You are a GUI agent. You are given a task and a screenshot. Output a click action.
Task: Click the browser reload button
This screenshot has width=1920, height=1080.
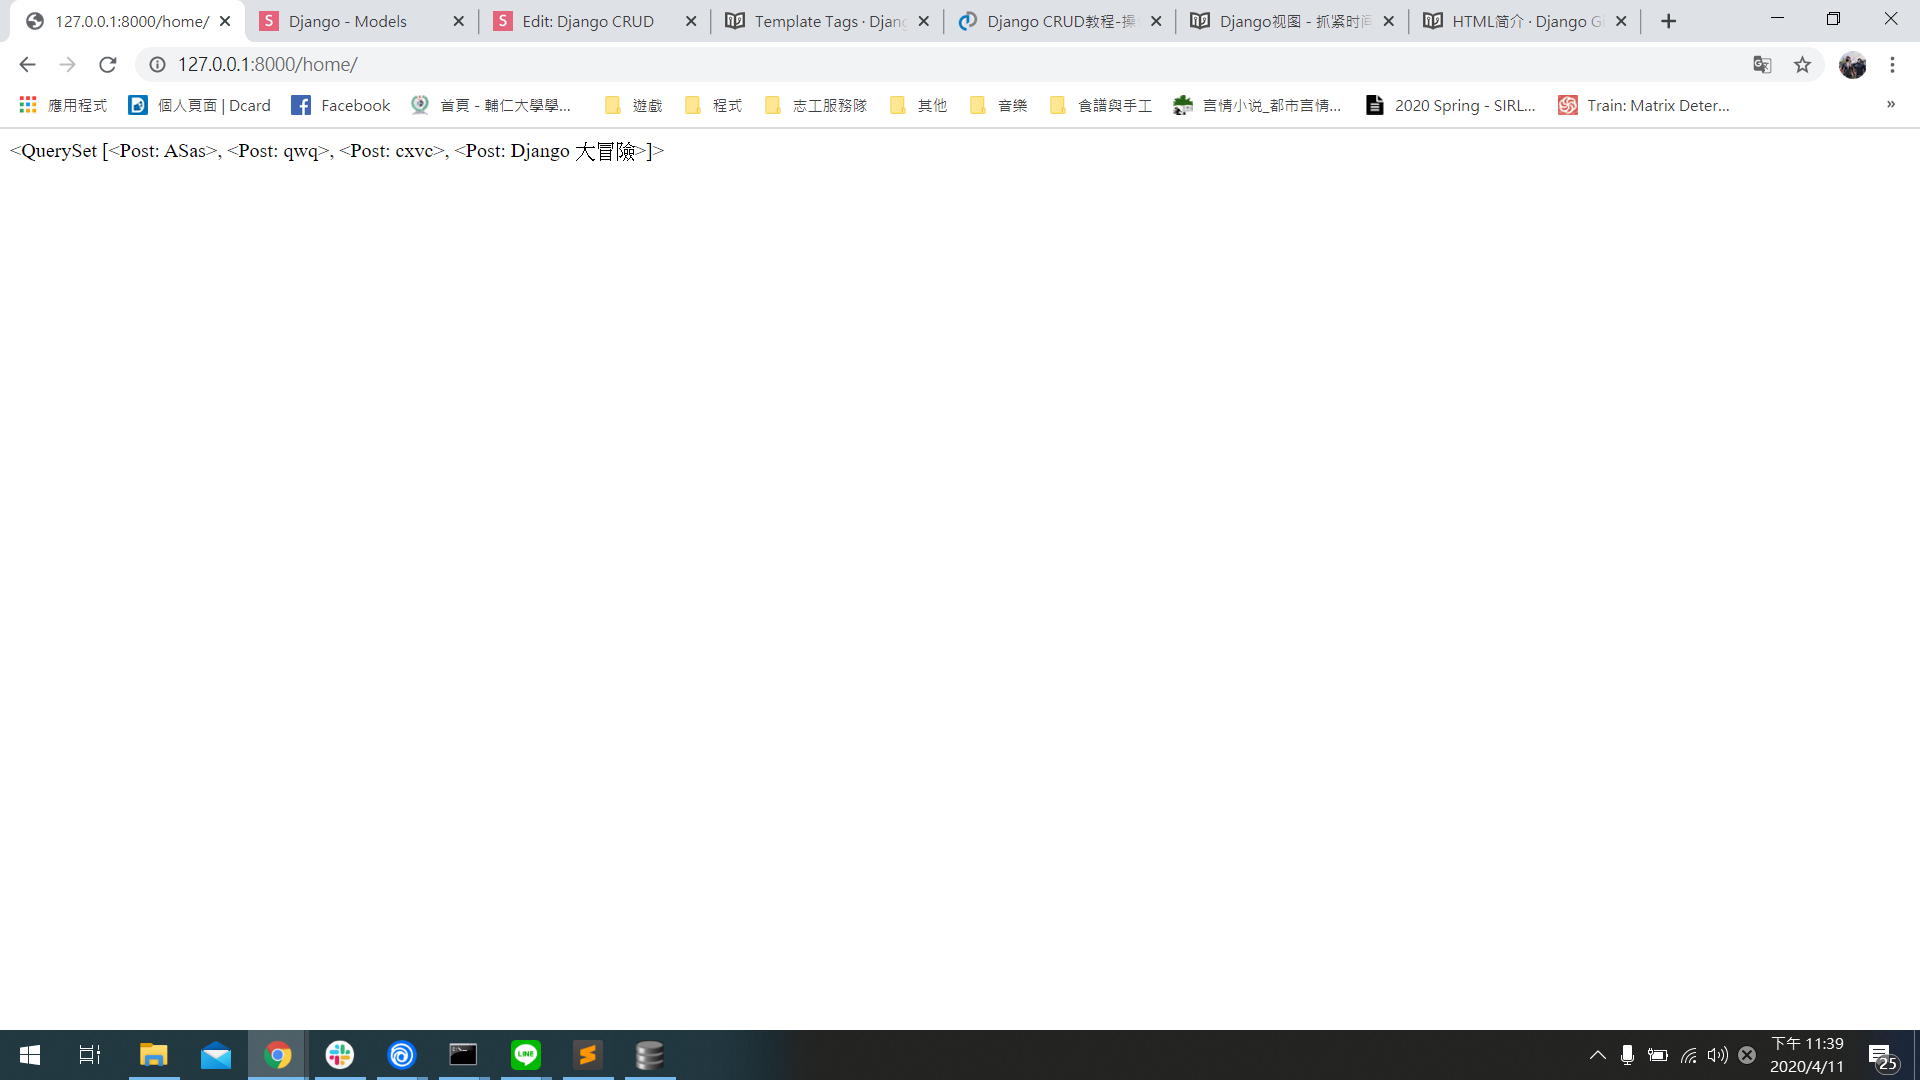pyautogui.click(x=108, y=65)
